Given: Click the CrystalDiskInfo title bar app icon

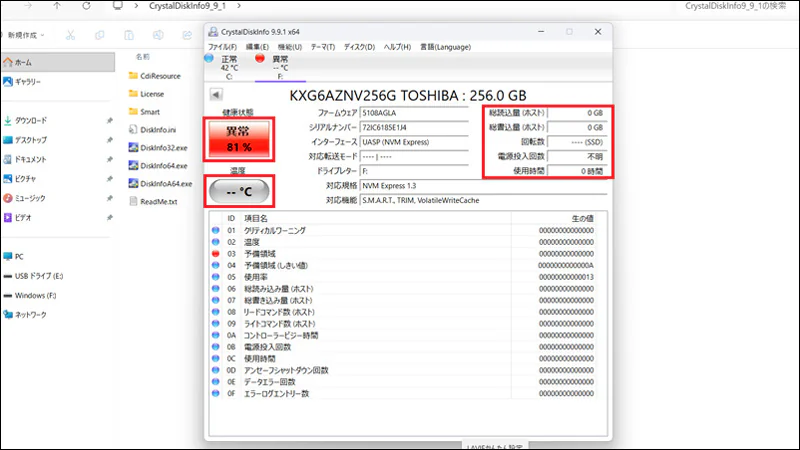Looking at the screenshot, I should 213,32.
